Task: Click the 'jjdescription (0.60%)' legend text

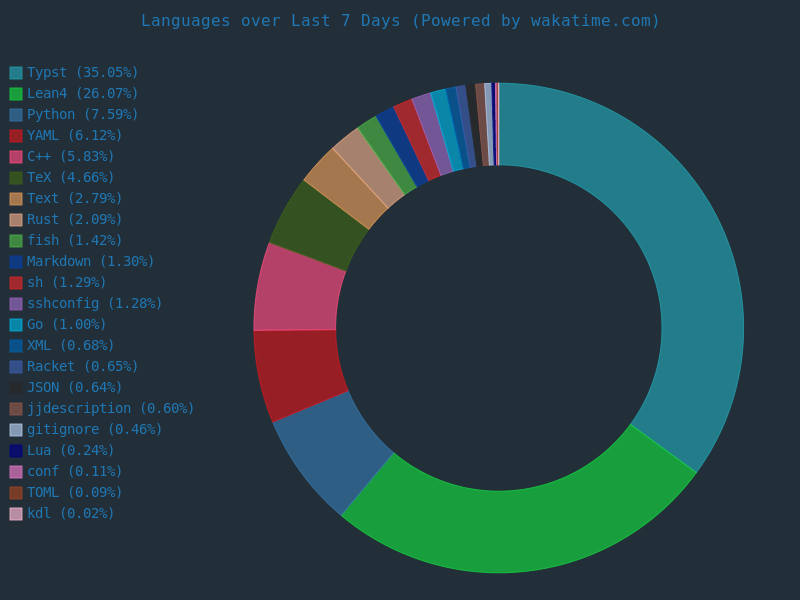Action: (x=110, y=409)
